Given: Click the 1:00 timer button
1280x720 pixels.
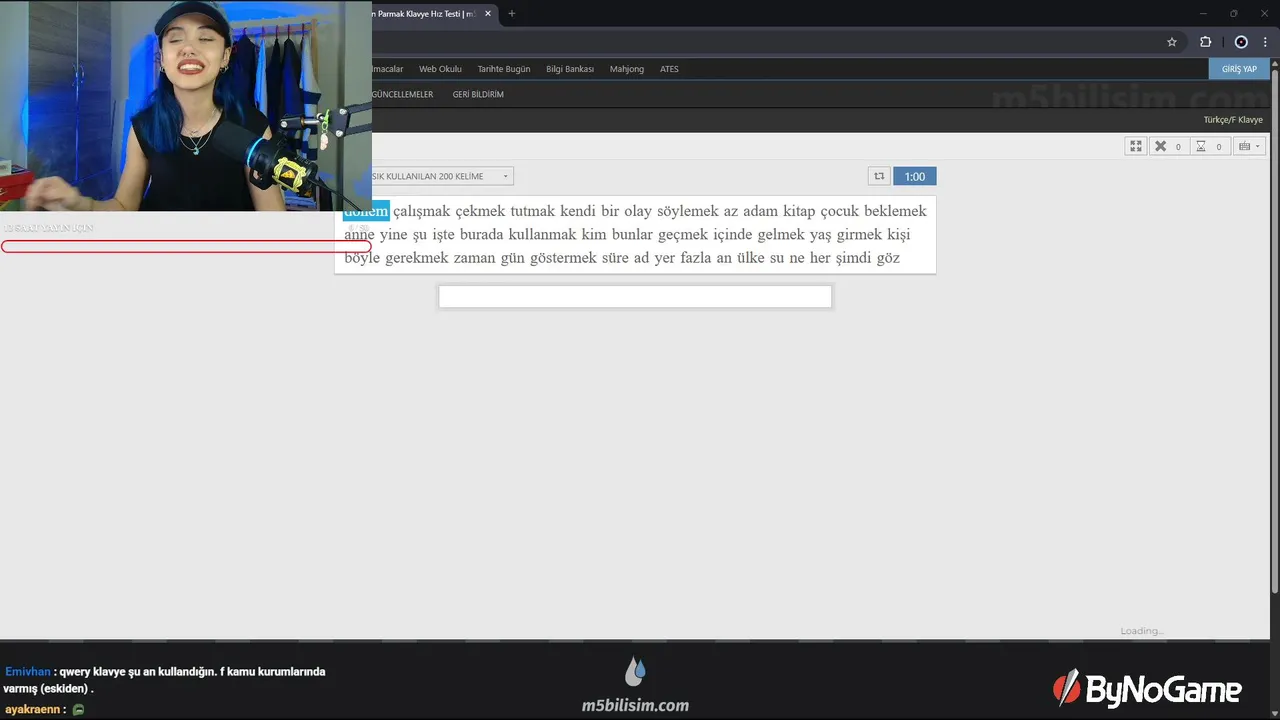Looking at the screenshot, I should [915, 176].
